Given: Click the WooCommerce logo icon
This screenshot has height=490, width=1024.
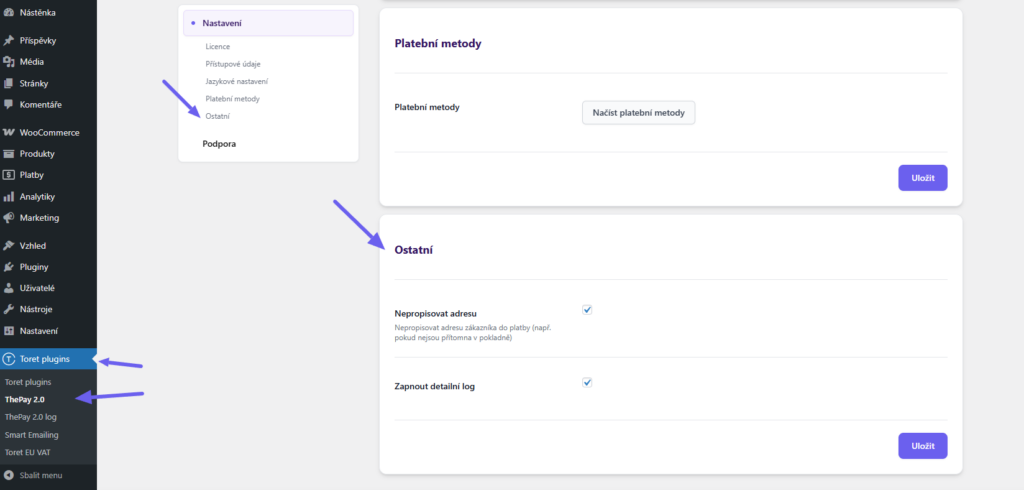Looking at the screenshot, I should (x=8, y=133).
